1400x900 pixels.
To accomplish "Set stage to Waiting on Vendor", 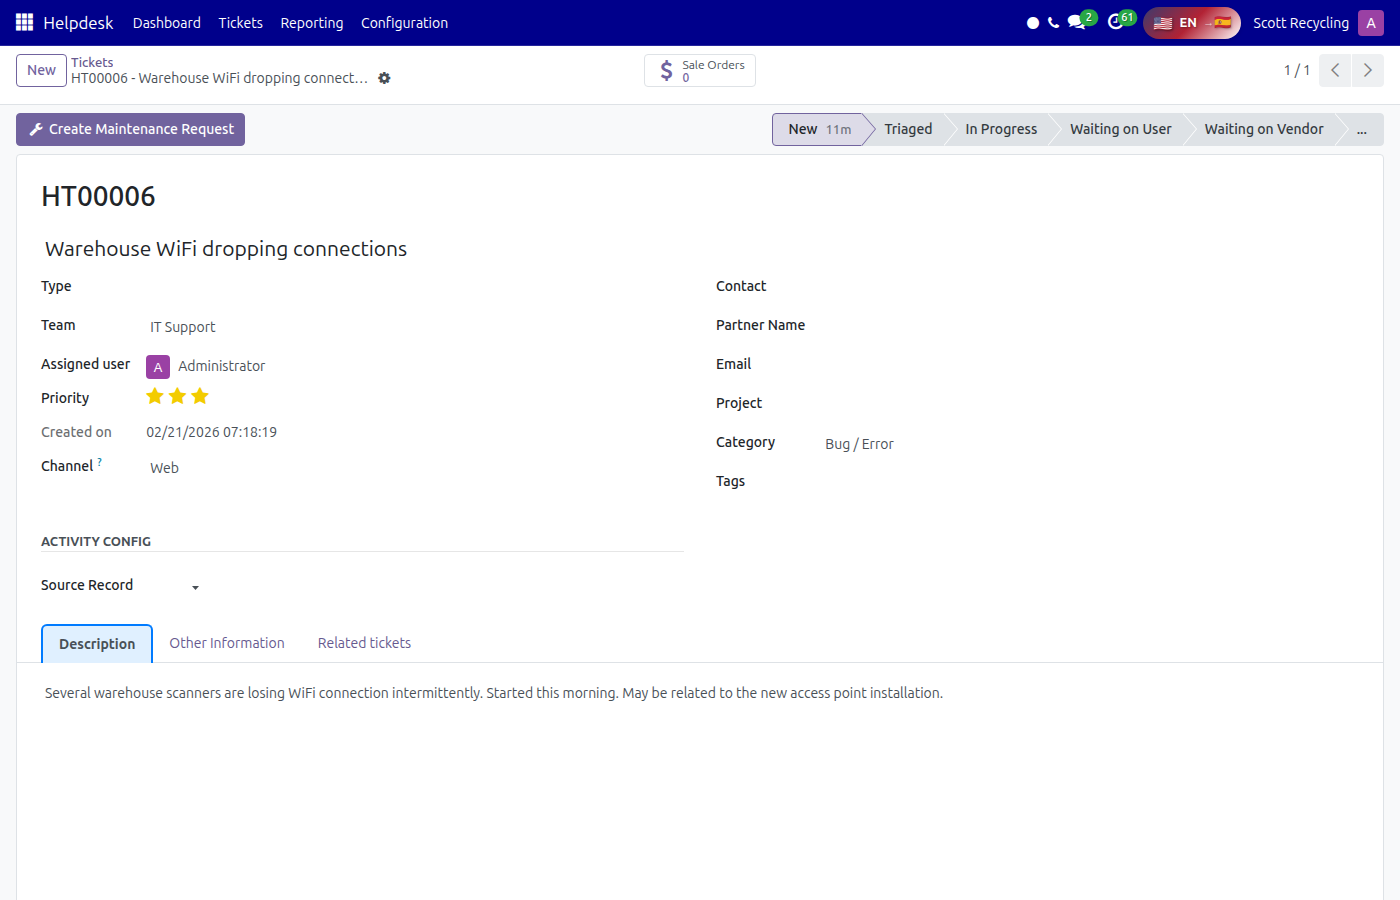I will (x=1264, y=129).
